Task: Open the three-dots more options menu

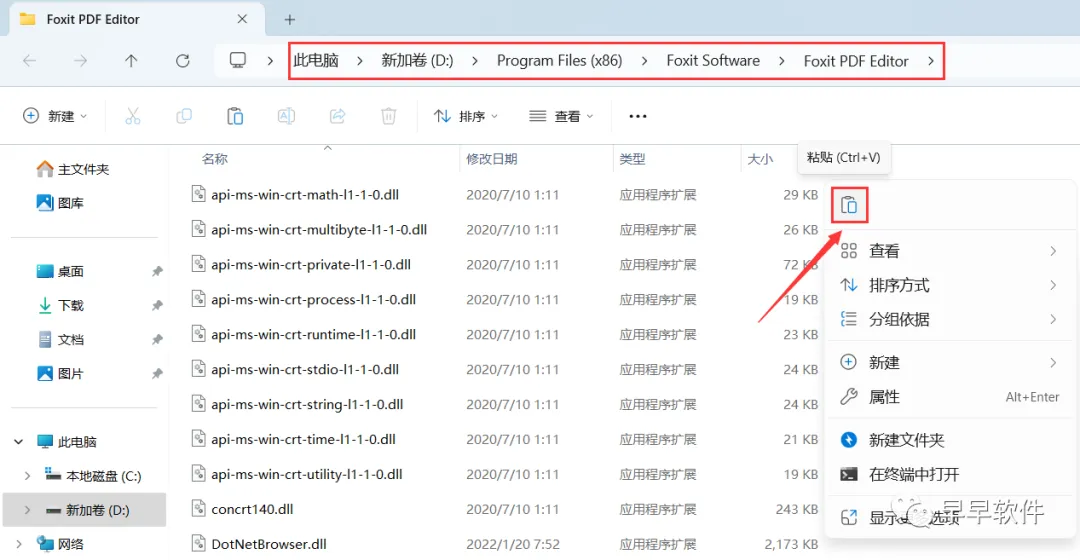Action: point(638,116)
